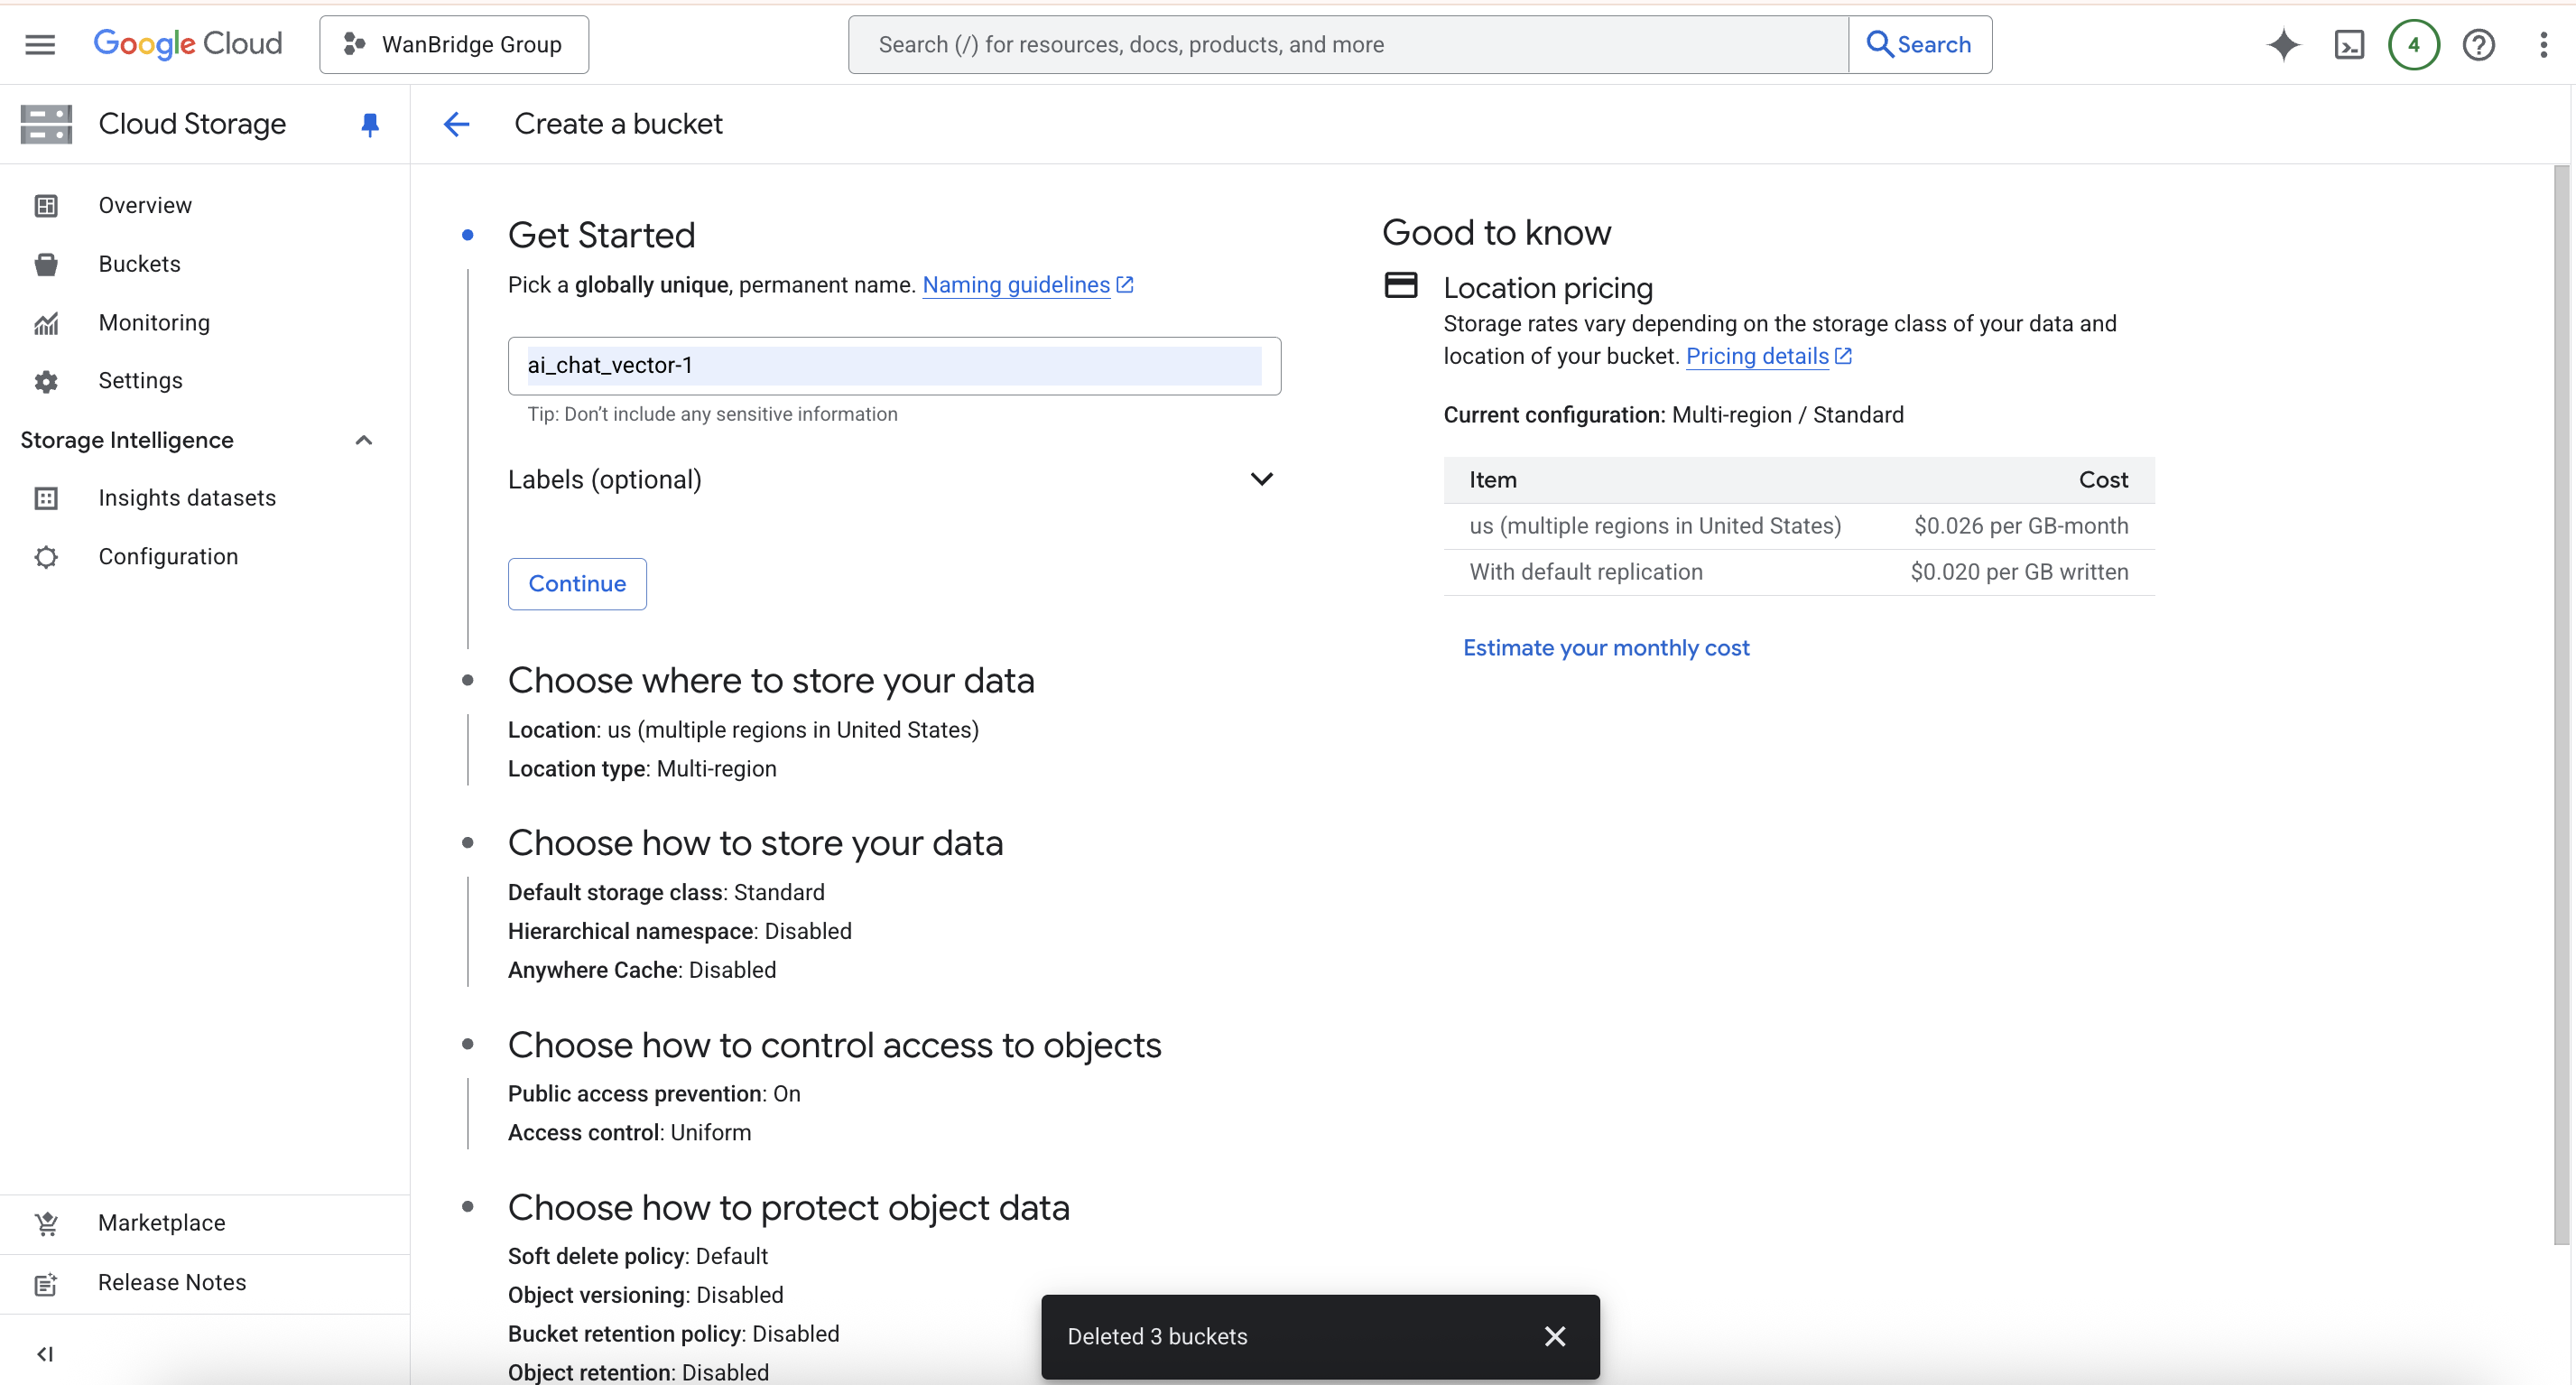Go back using the left arrow
The width and height of the screenshot is (2576, 1385).
coord(456,124)
